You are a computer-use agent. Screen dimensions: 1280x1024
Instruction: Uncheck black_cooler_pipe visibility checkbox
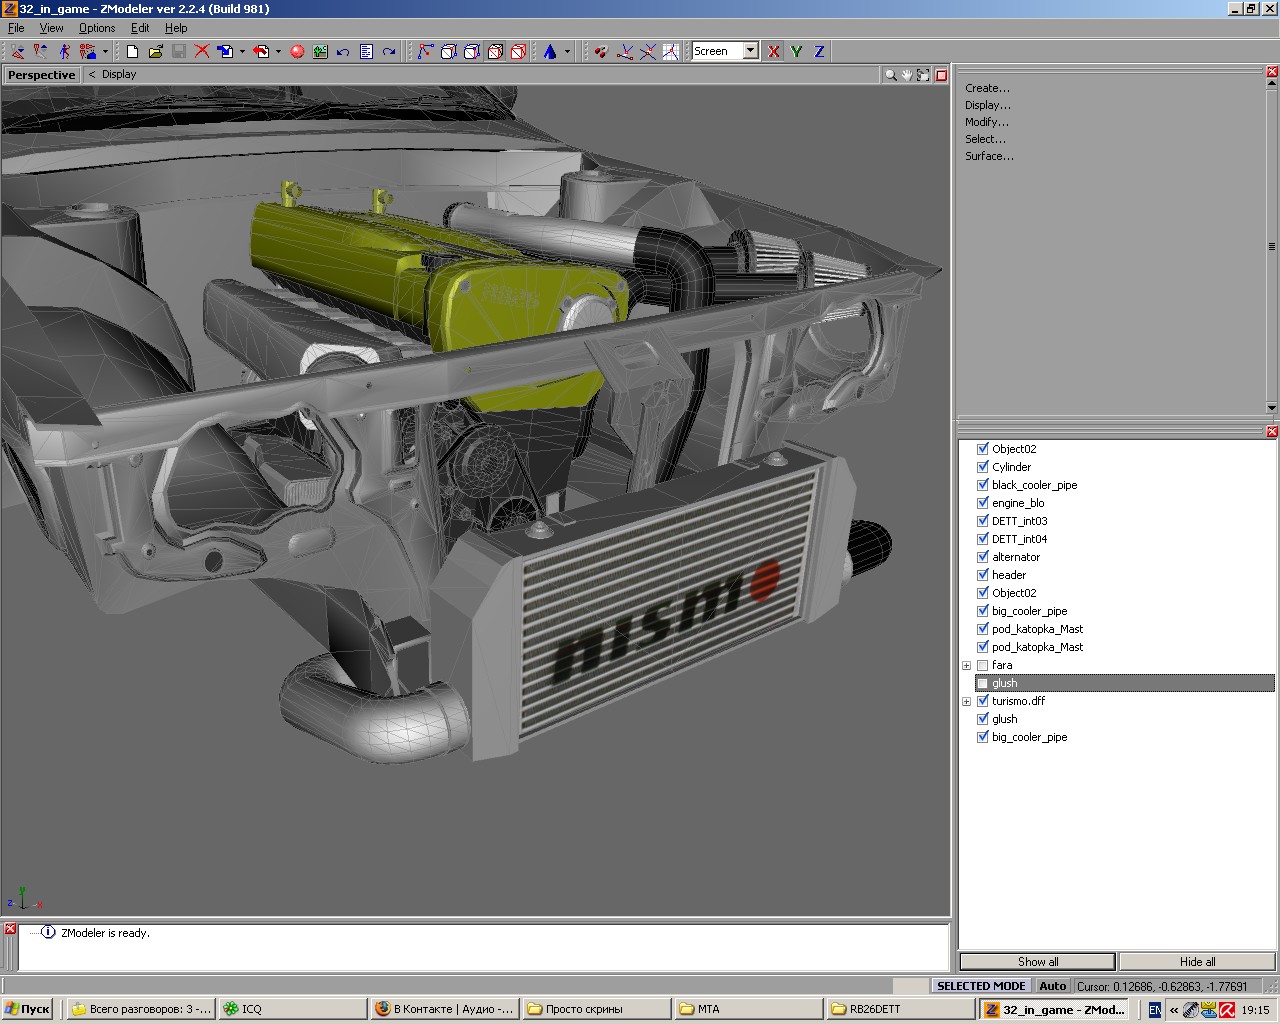983,485
